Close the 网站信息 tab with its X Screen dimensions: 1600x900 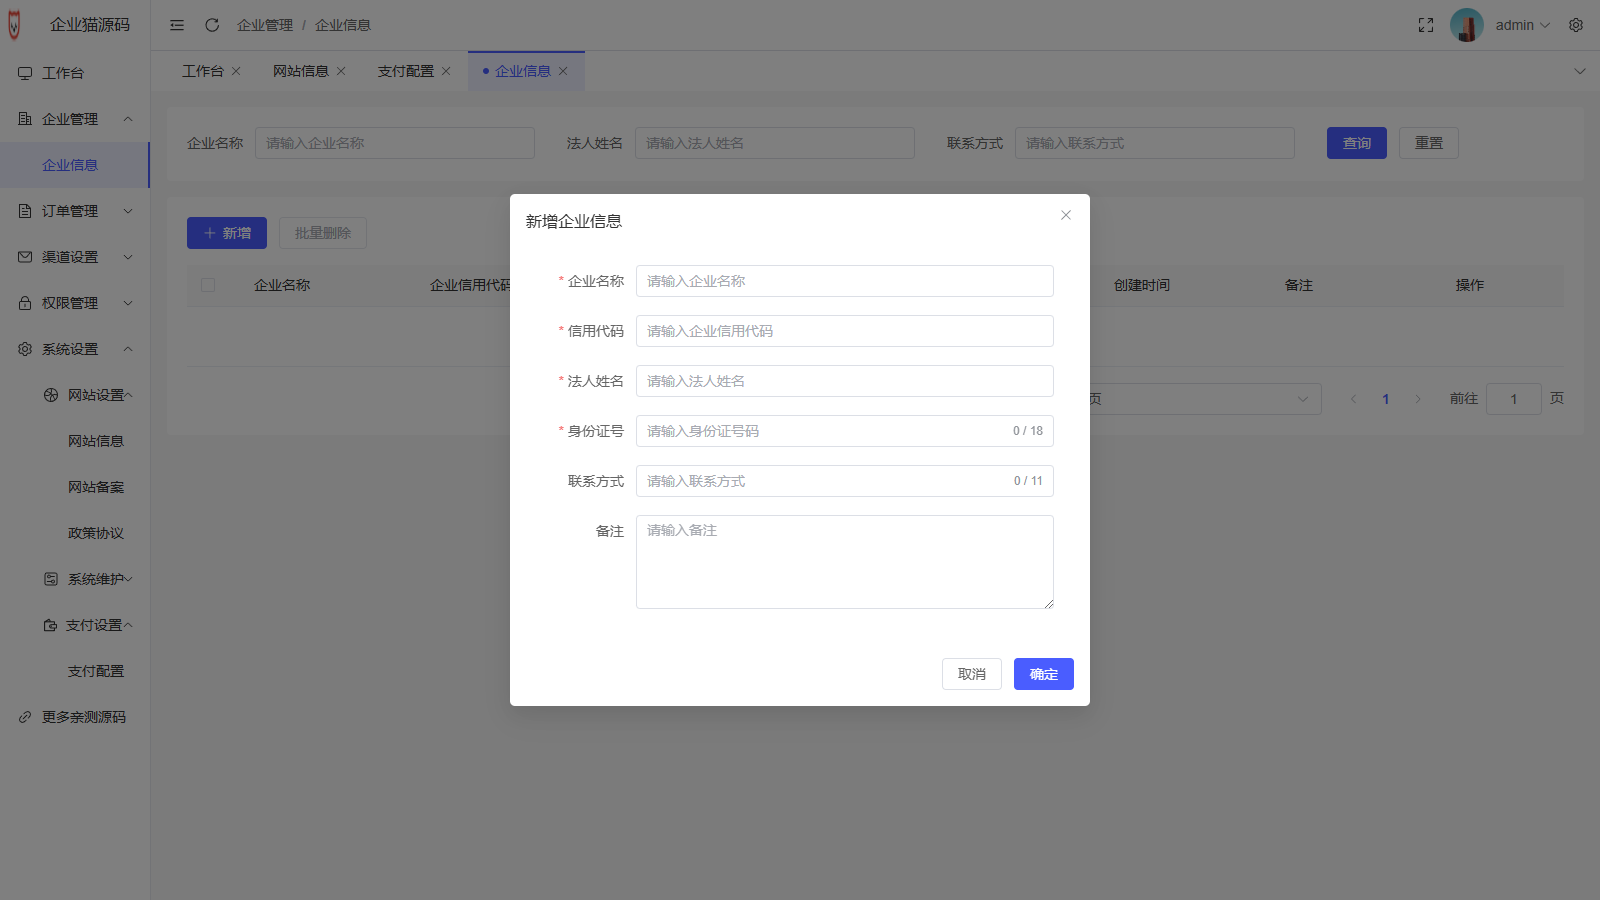(341, 71)
